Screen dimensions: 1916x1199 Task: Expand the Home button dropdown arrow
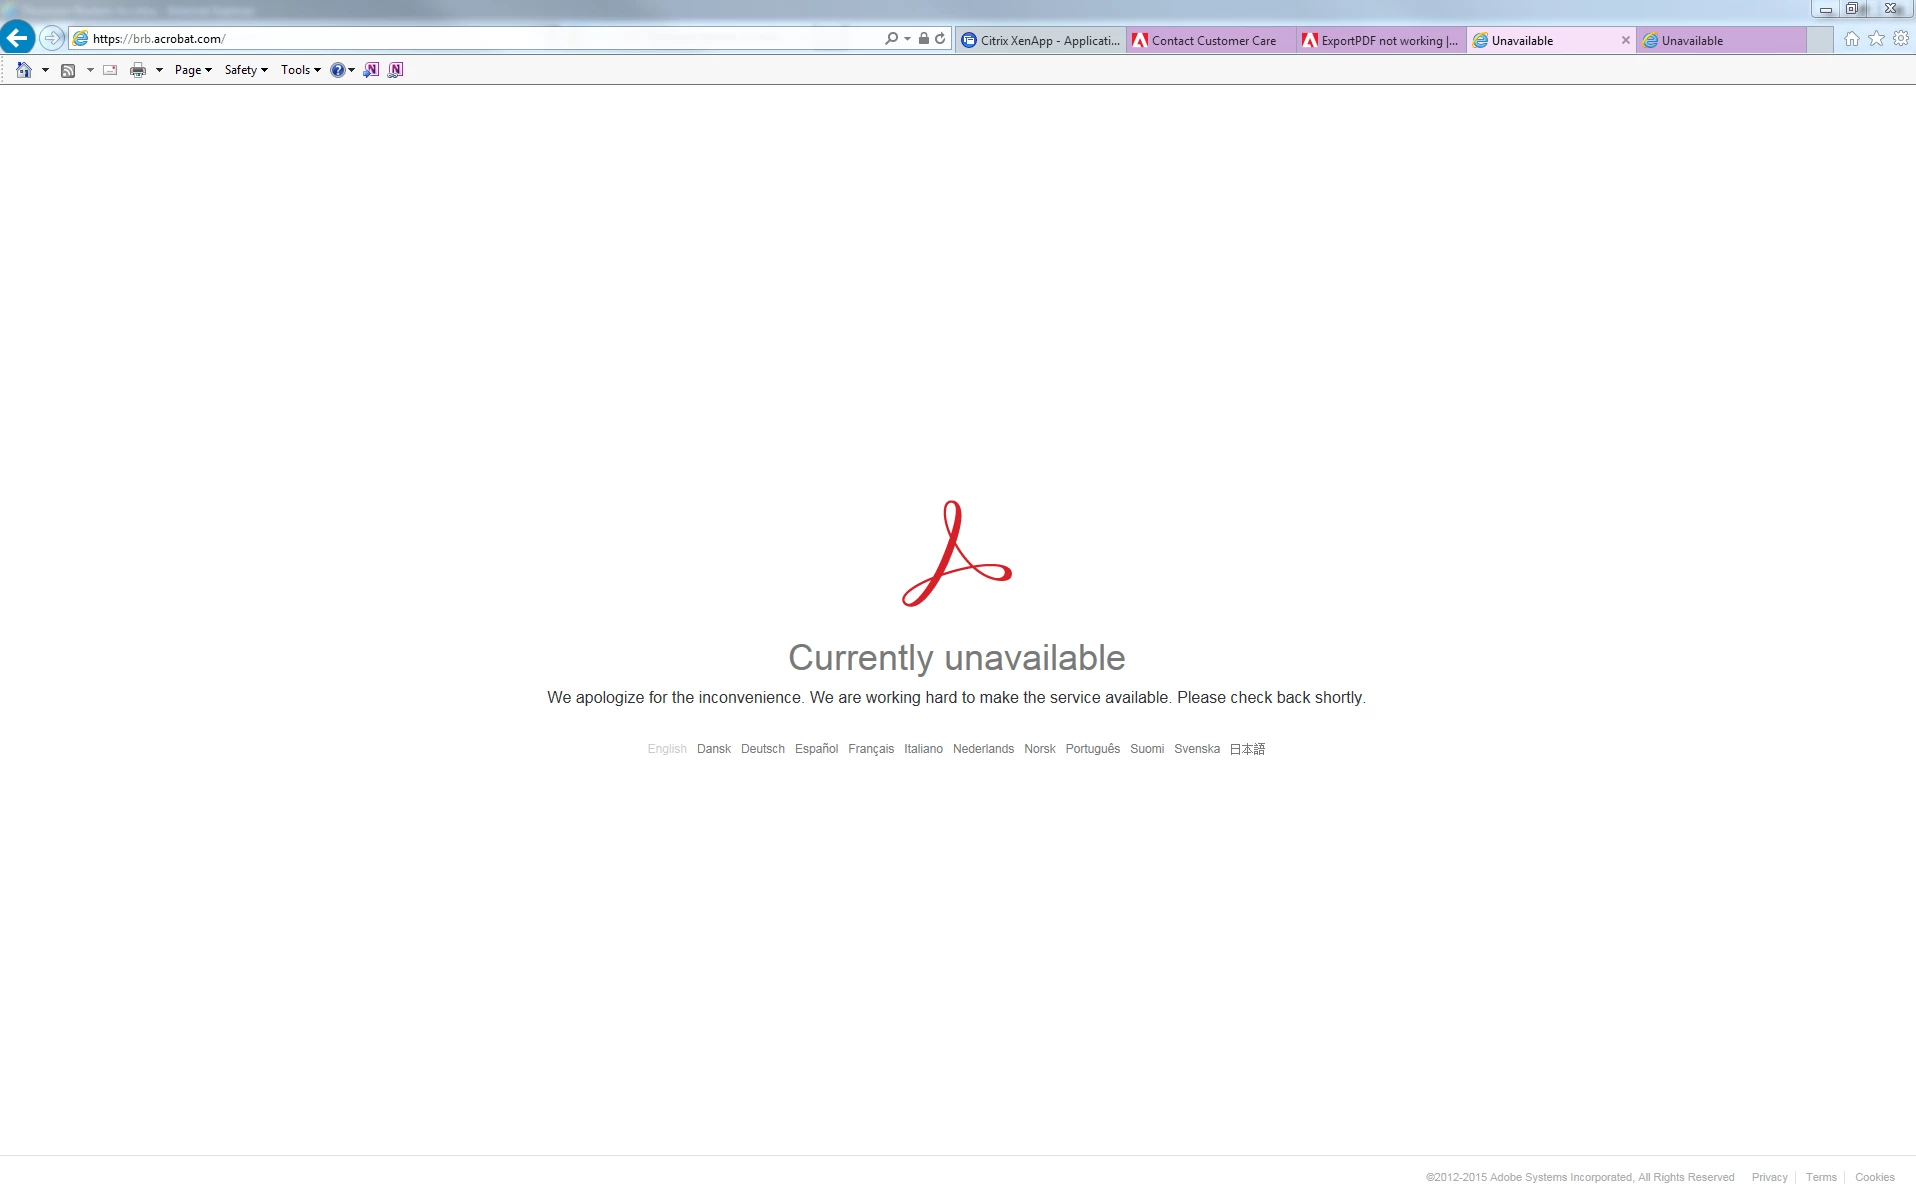click(x=45, y=70)
